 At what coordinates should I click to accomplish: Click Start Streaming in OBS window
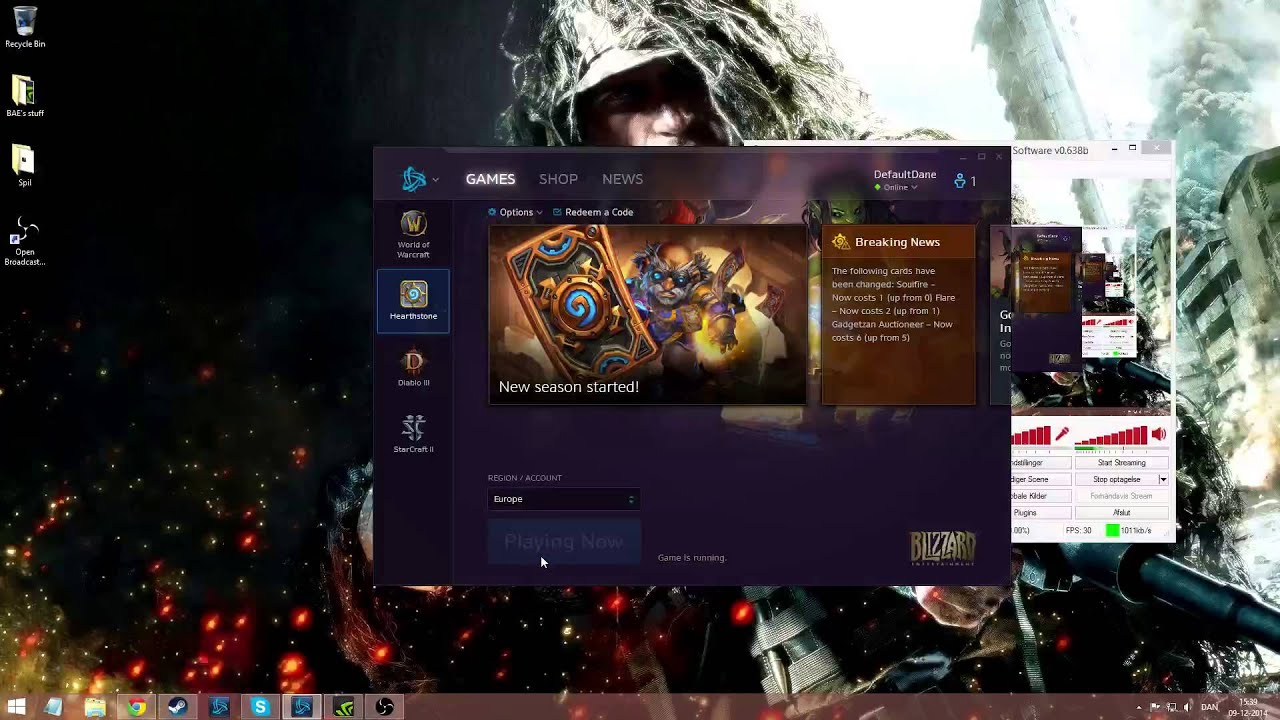pyautogui.click(x=1121, y=463)
